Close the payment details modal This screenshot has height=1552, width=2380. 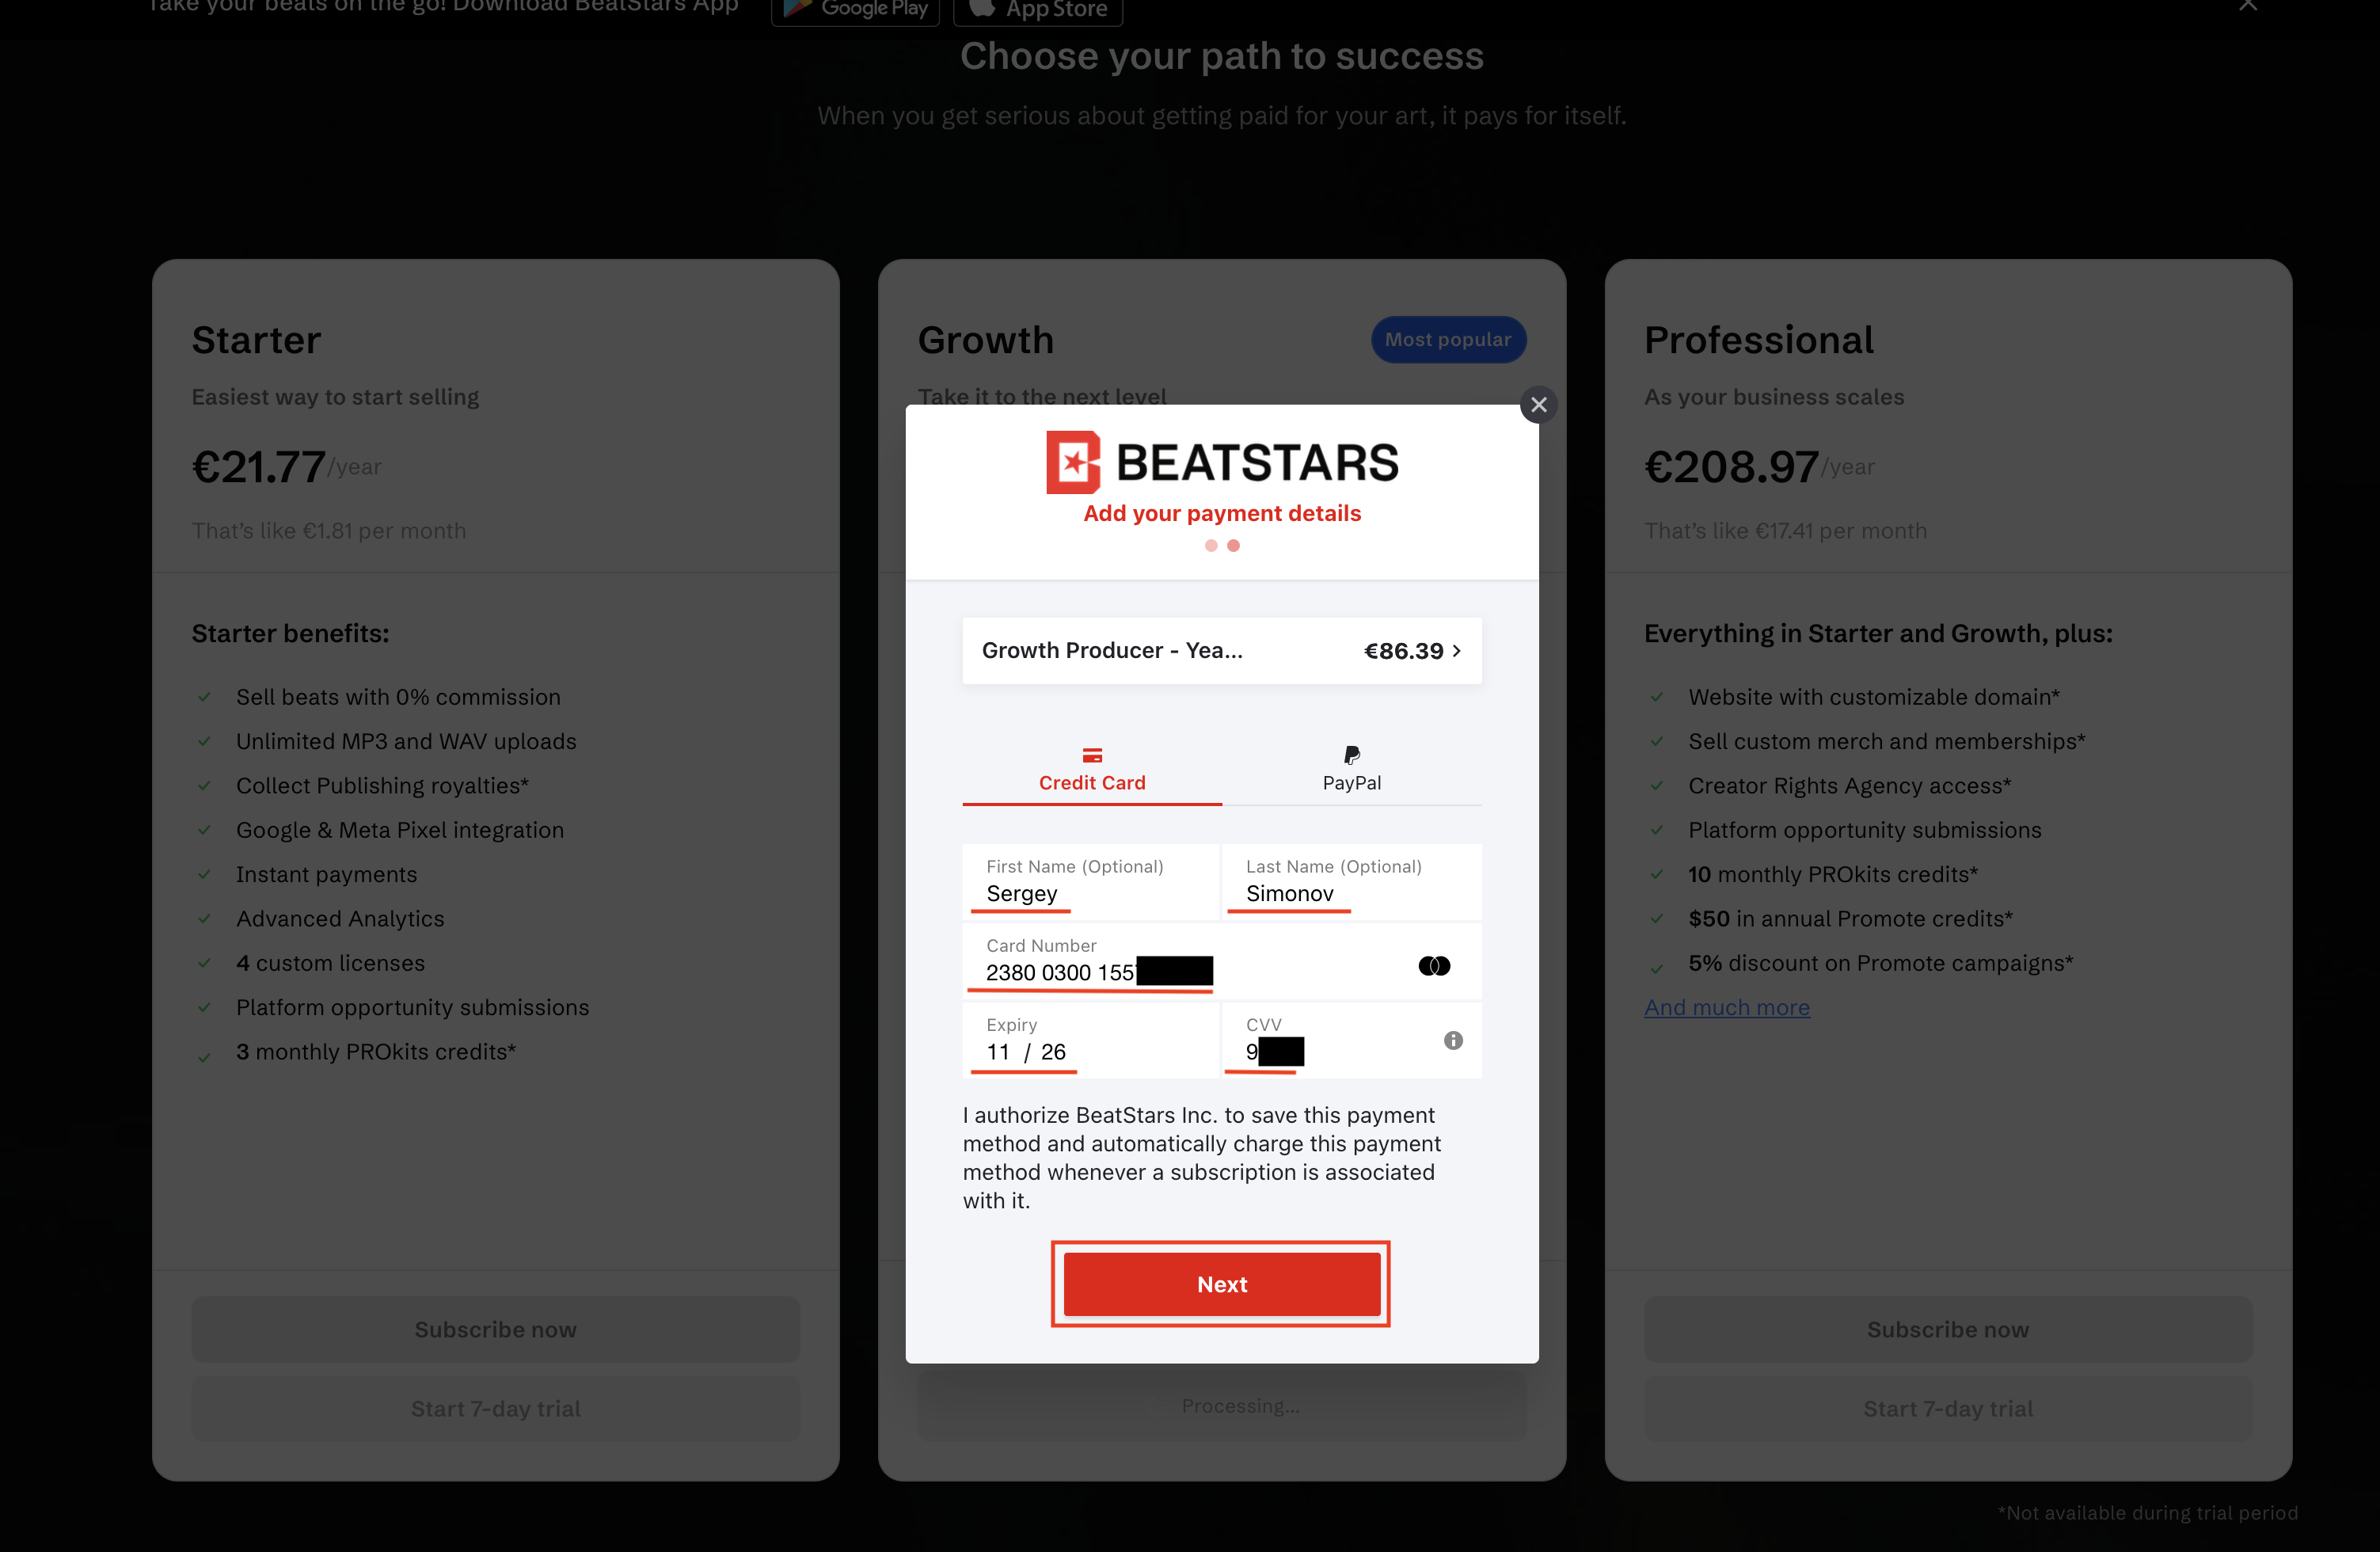(x=1538, y=405)
